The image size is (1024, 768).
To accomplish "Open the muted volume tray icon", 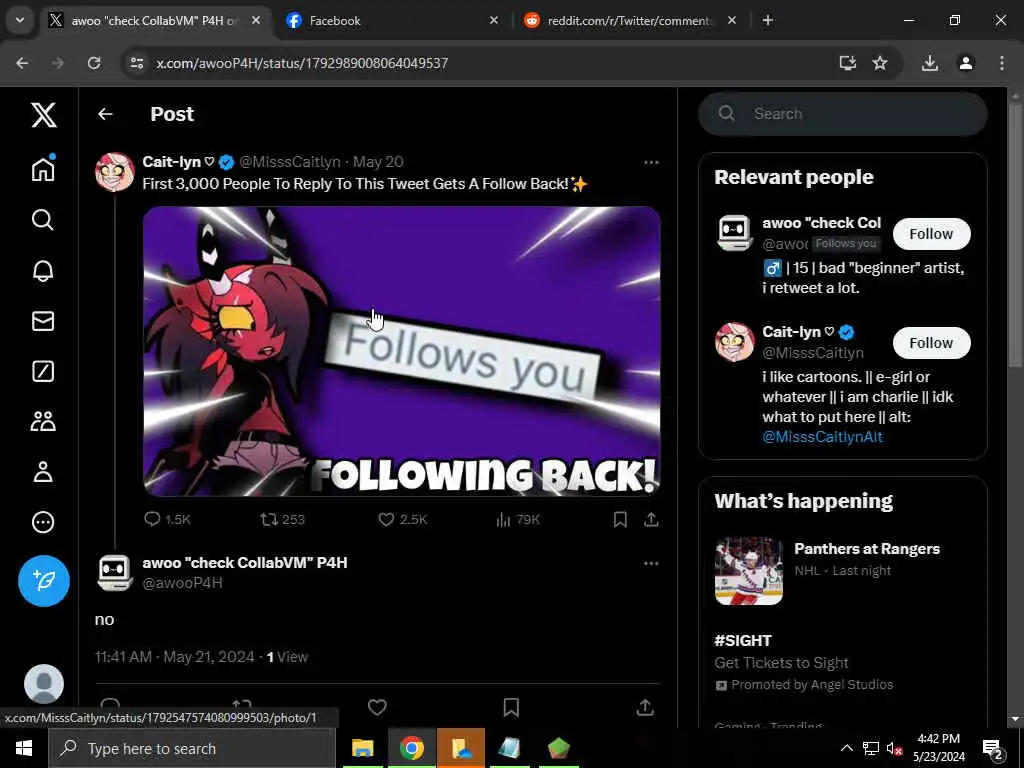I will [x=894, y=748].
